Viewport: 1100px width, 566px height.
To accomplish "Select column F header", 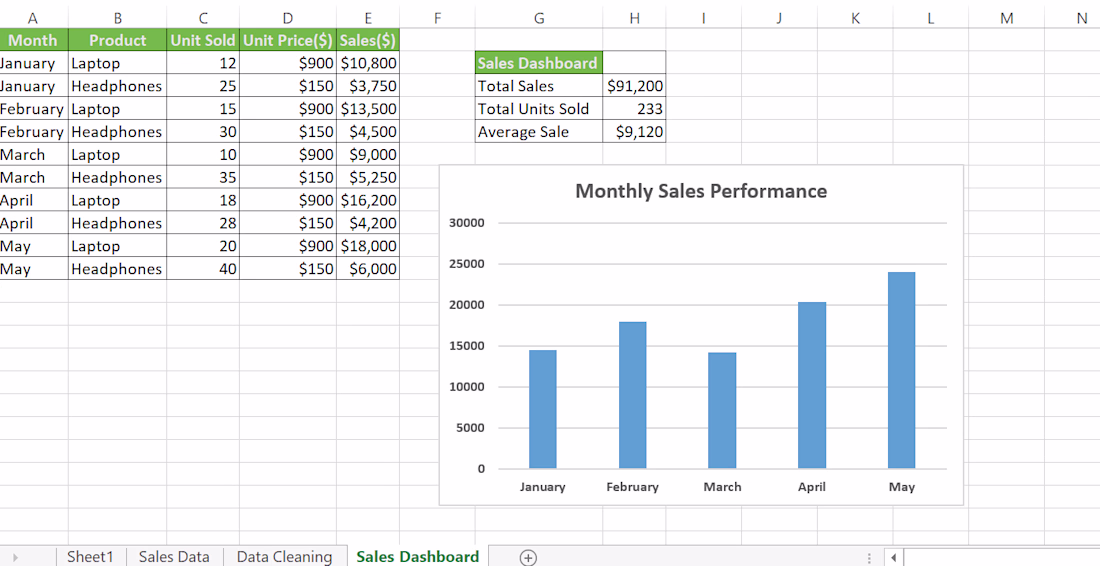I will pyautogui.click(x=437, y=18).
